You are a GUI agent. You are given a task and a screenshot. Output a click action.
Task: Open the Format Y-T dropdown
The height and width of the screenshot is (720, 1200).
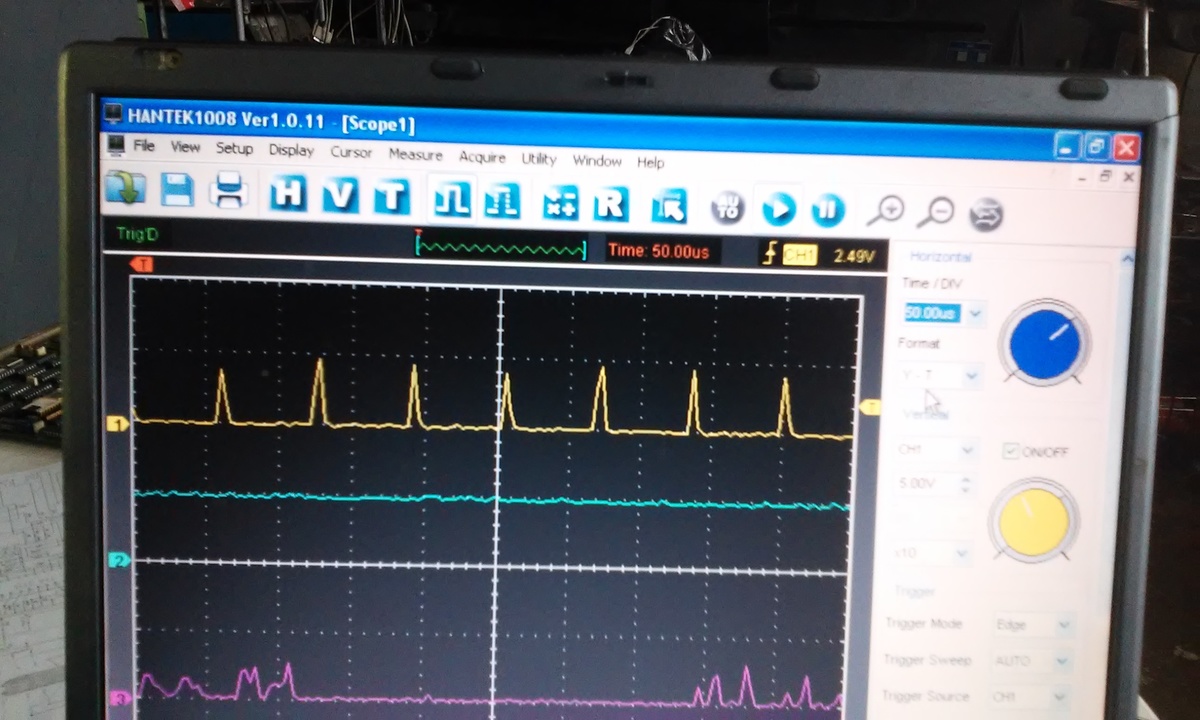(970, 376)
